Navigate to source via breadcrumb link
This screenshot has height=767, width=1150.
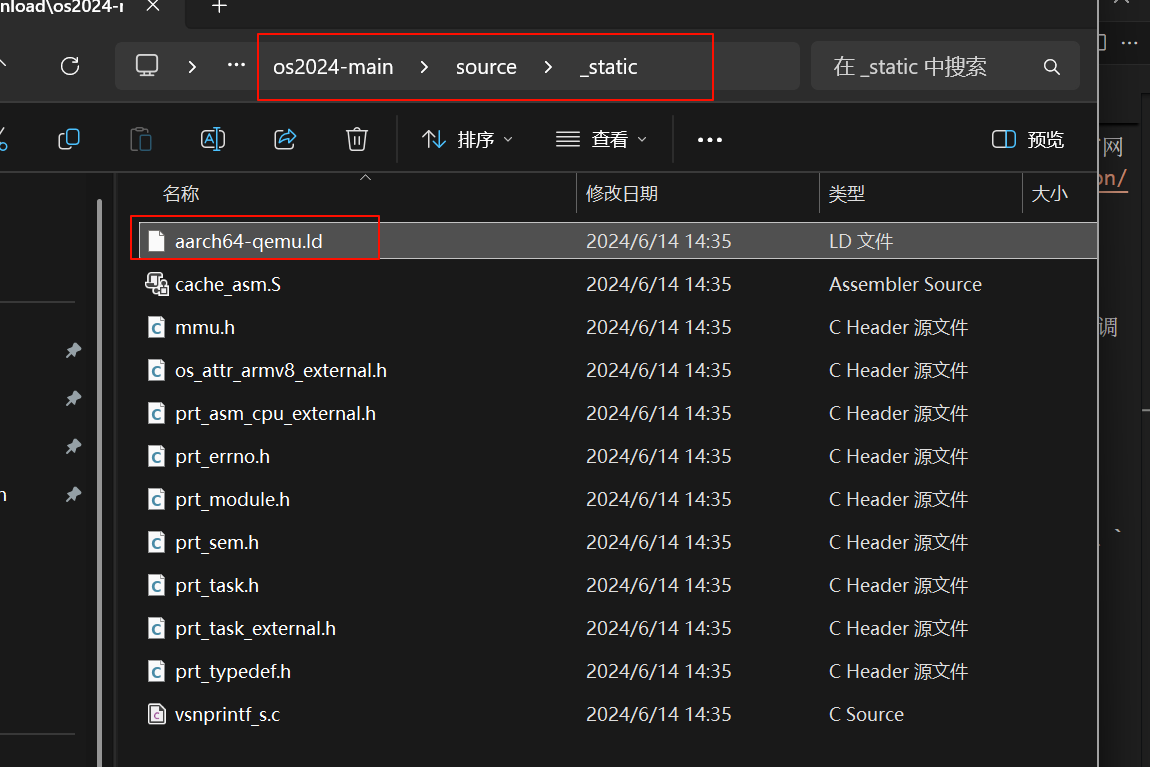pos(486,66)
